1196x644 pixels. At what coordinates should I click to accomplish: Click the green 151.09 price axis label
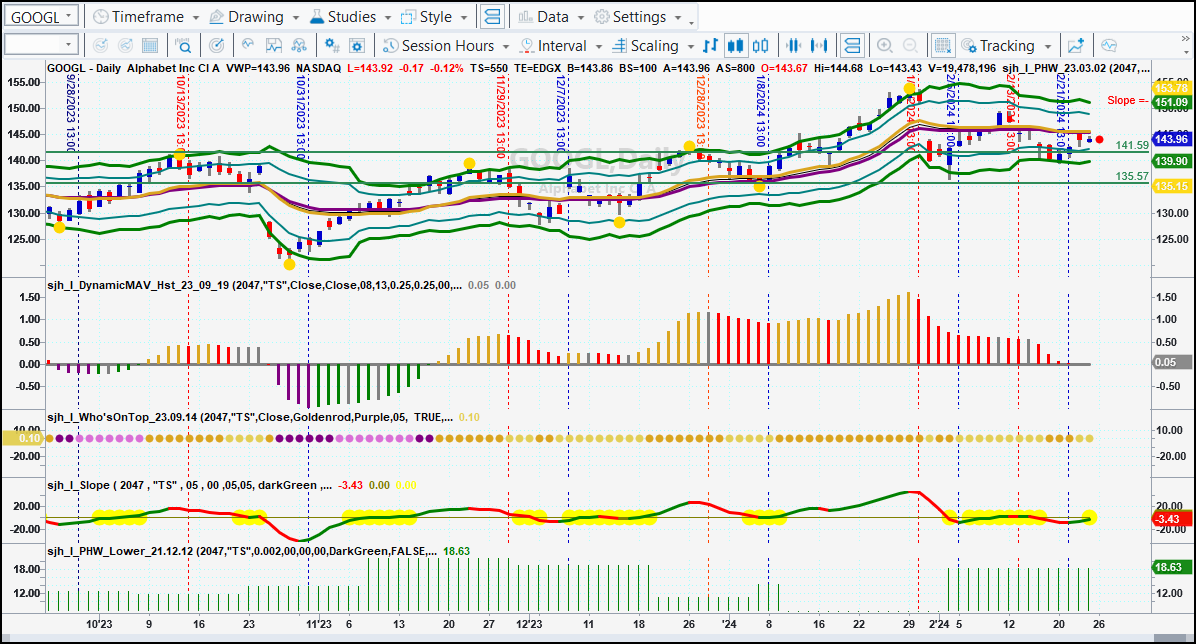pyautogui.click(x=1172, y=102)
